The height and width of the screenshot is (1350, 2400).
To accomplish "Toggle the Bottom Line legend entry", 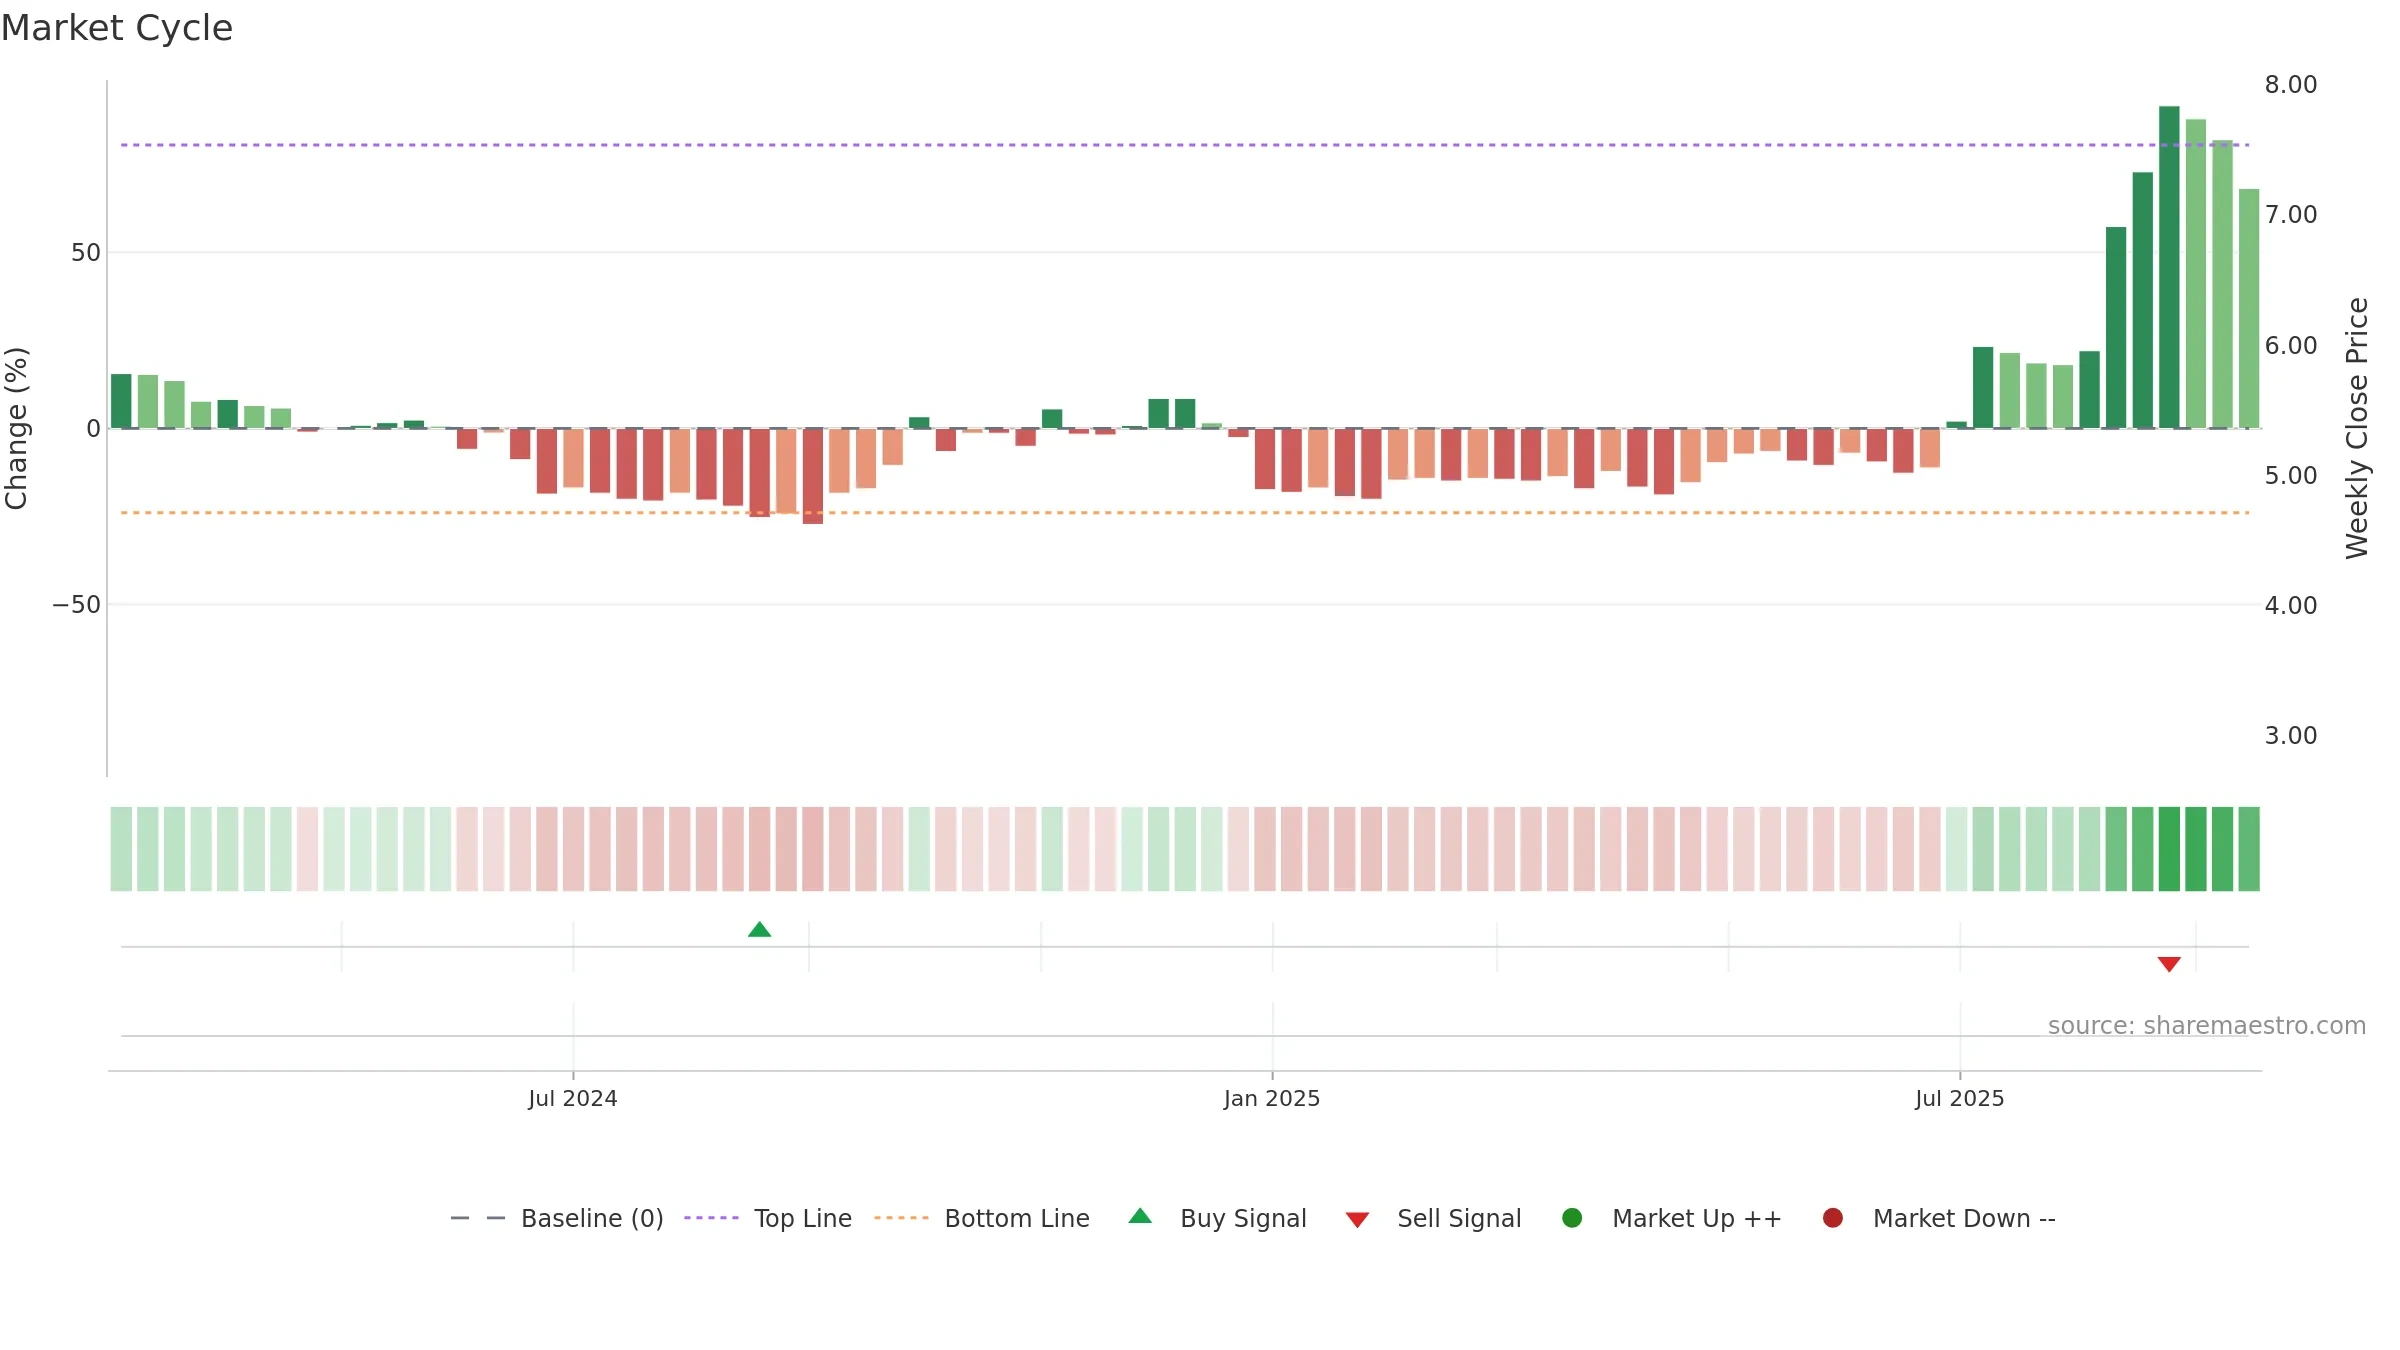I will (982, 1218).
